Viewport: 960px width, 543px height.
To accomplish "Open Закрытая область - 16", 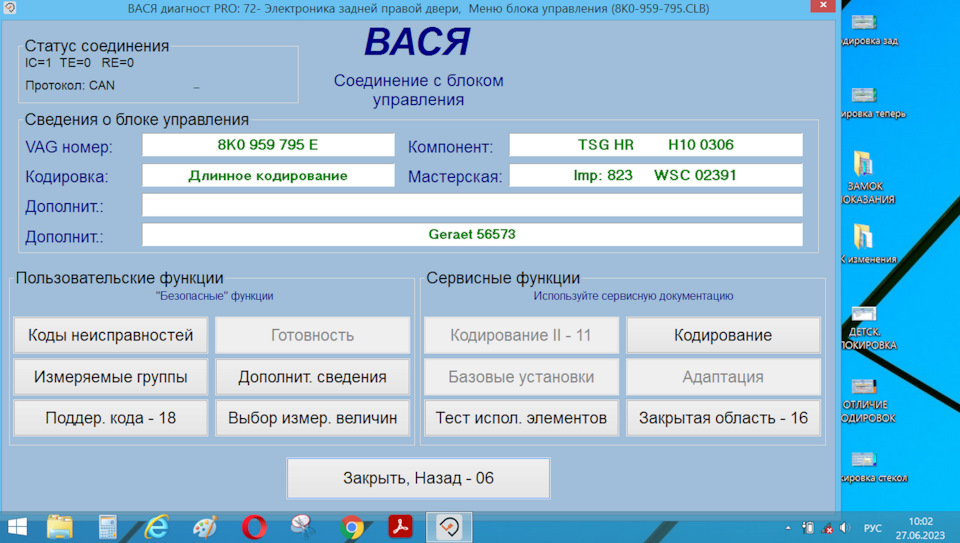I will [x=723, y=418].
